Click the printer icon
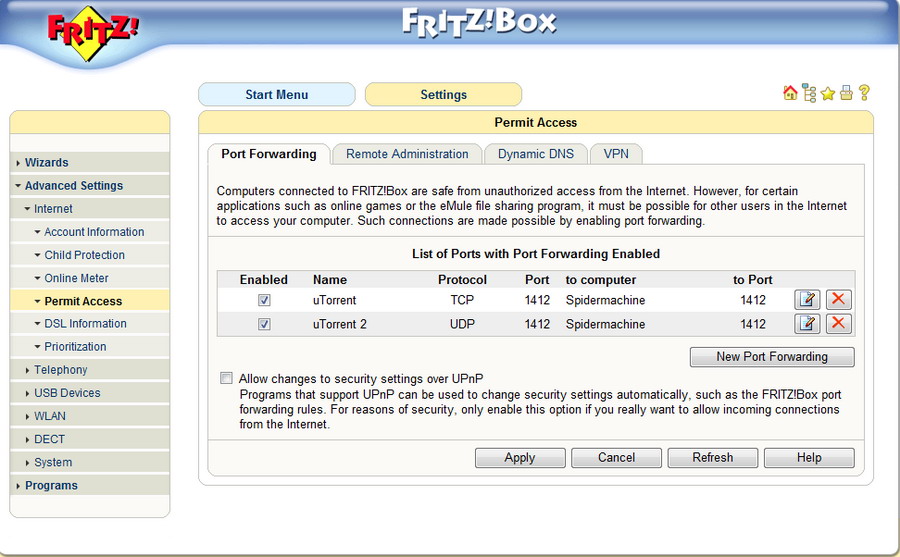This screenshot has width=900, height=557. (846, 93)
